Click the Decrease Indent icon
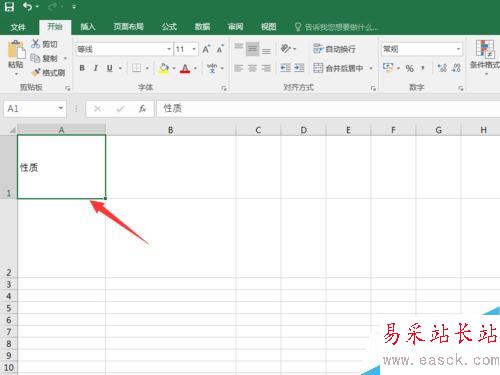This screenshot has height=375, width=500. point(285,68)
